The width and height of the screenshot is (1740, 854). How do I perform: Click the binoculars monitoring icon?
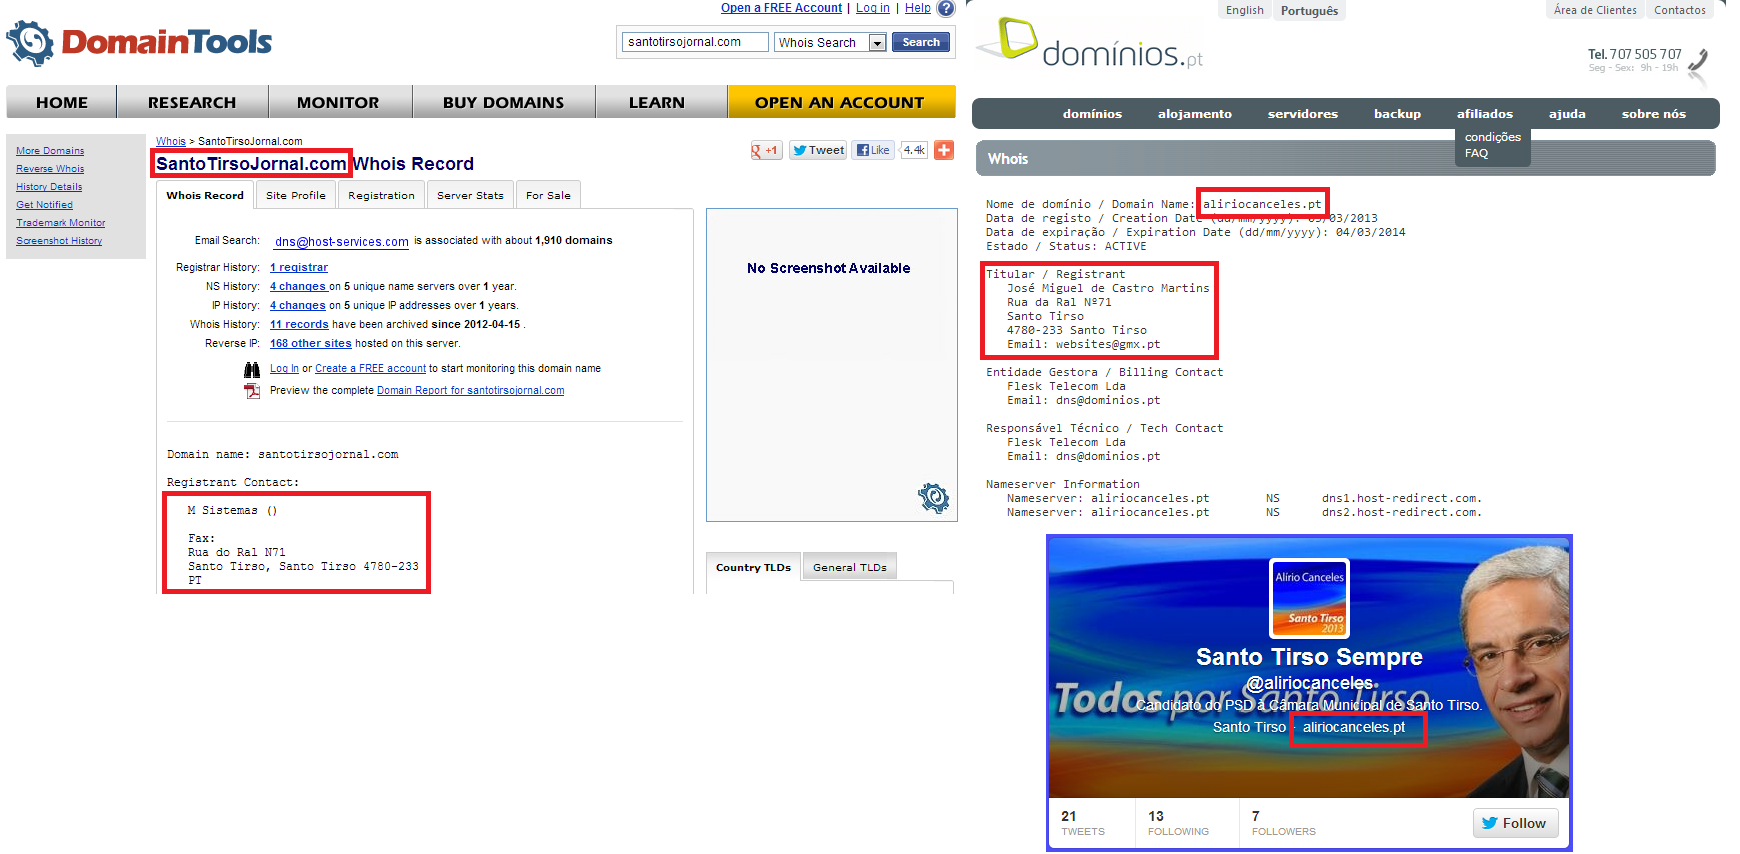click(x=252, y=369)
